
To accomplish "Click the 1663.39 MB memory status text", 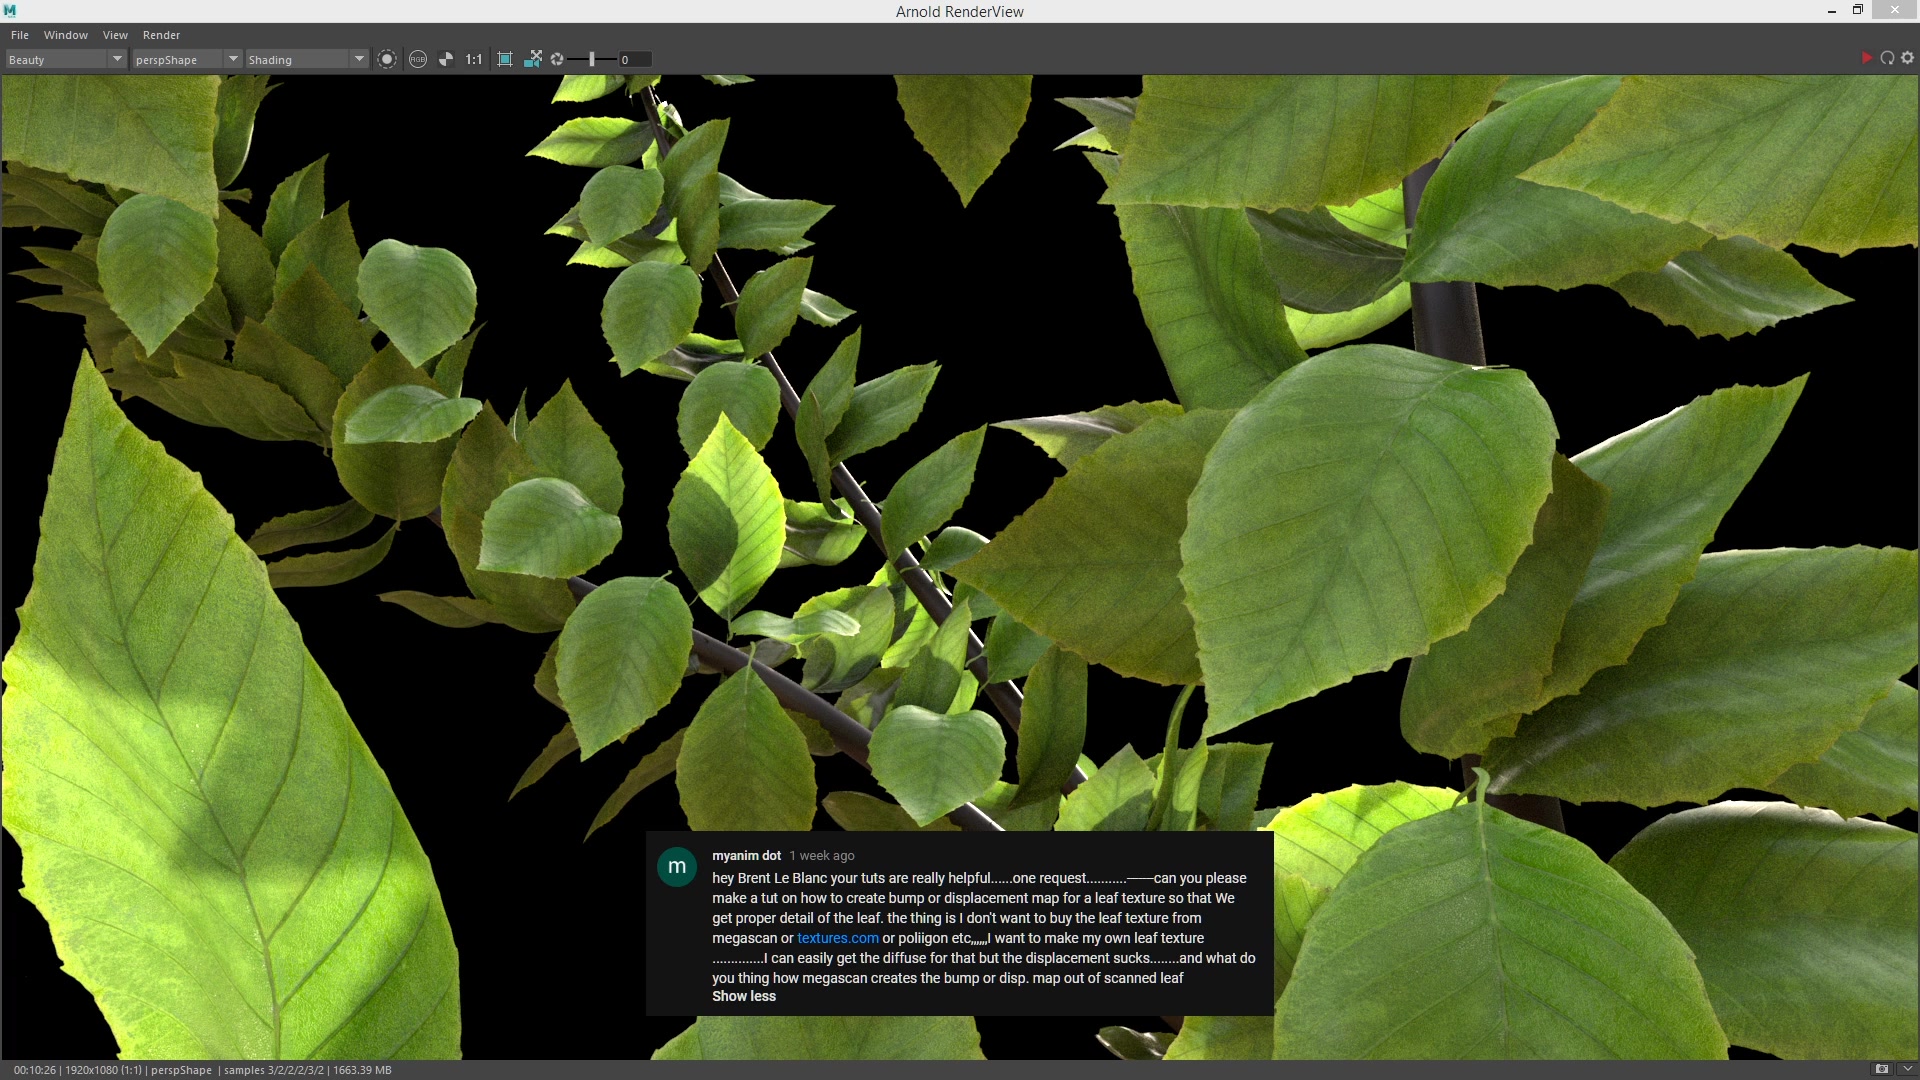I will click(362, 1070).
